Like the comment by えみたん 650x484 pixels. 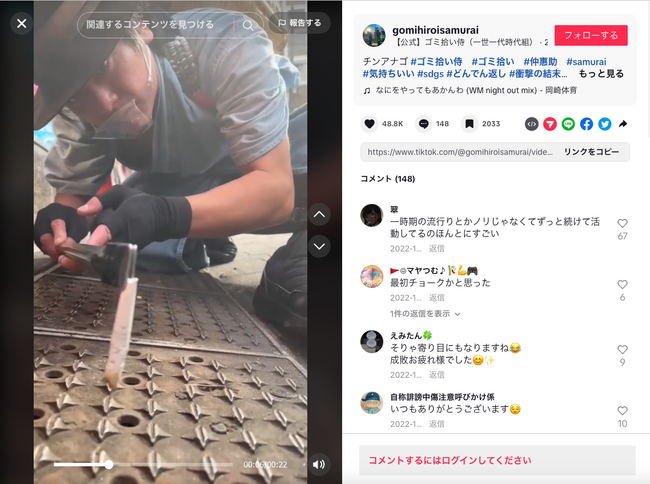pos(622,350)
